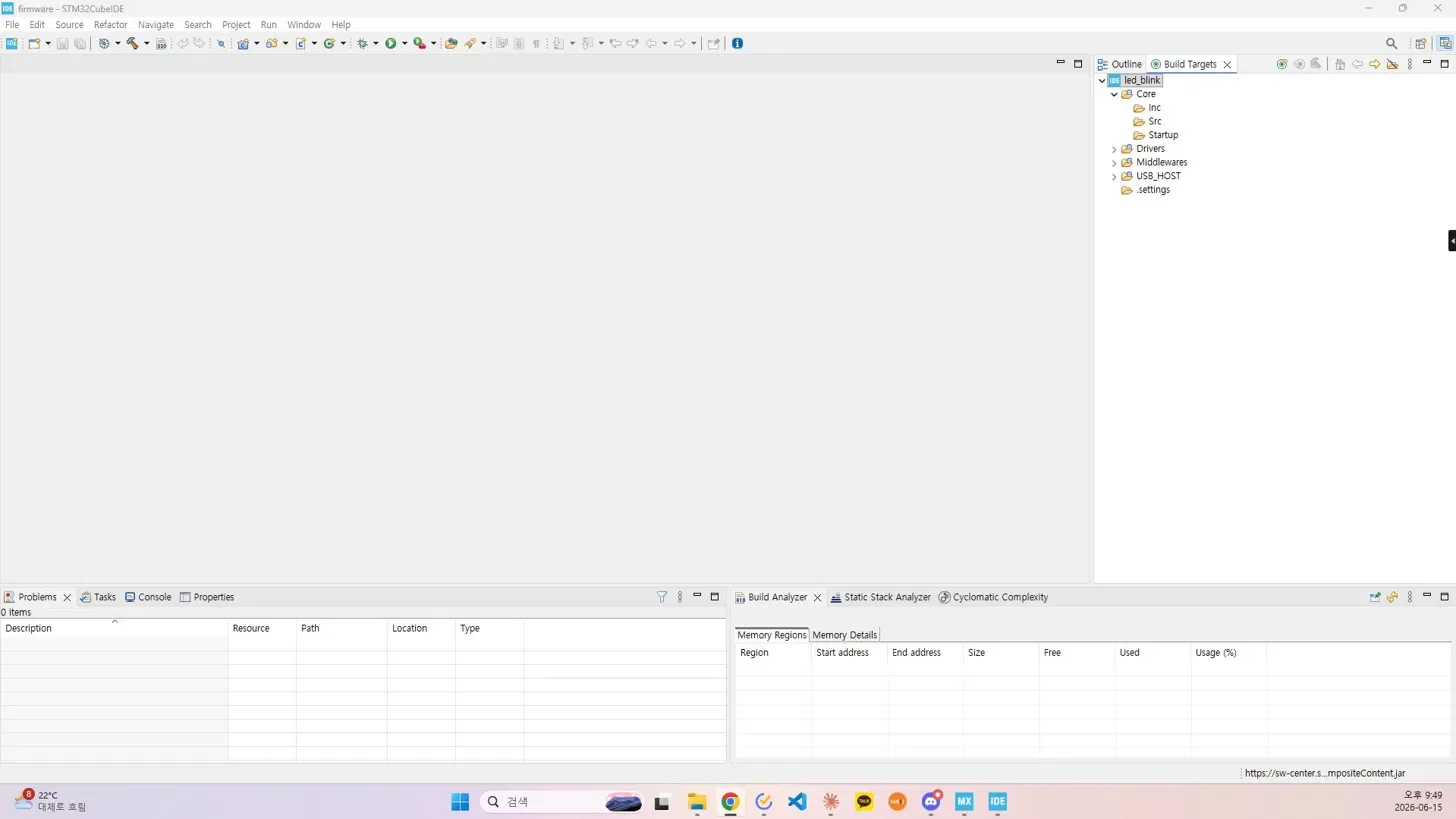
Task: Switch to the Tasks tab
Action: pyautogui.click(x=98, y=597)
